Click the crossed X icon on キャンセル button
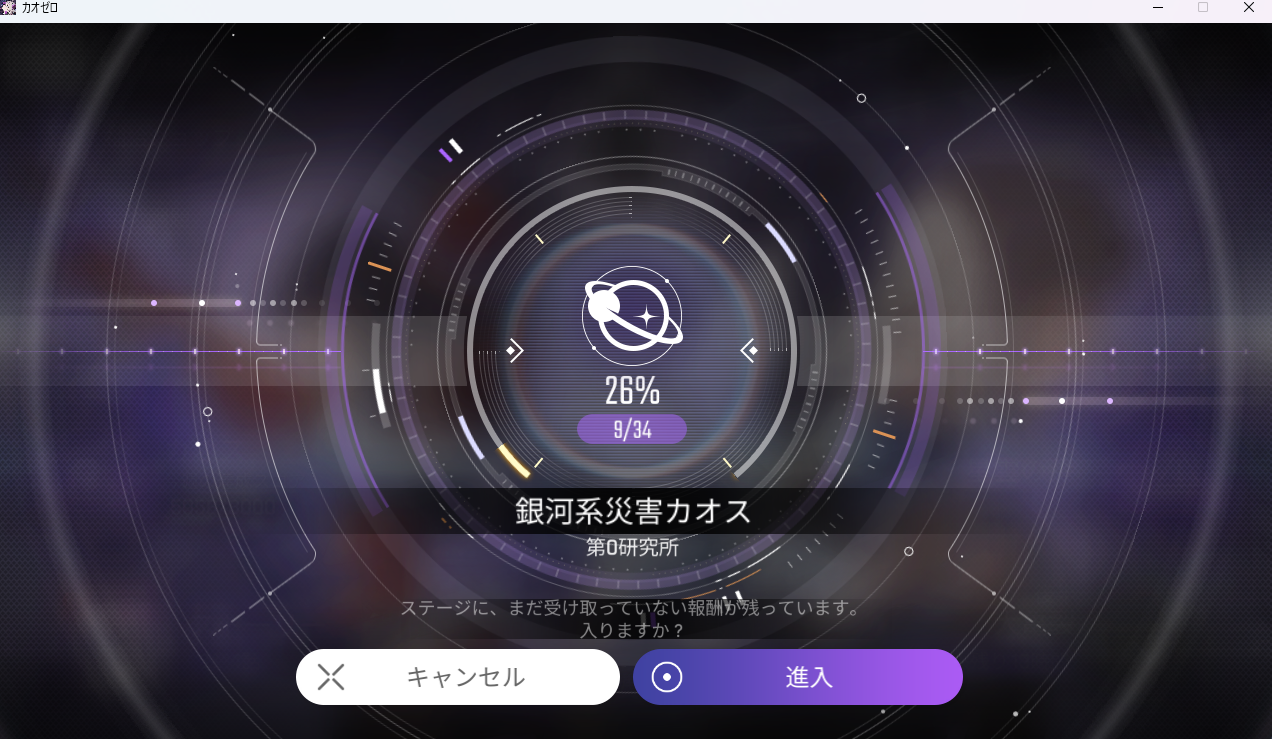 [x=331, y=677]
